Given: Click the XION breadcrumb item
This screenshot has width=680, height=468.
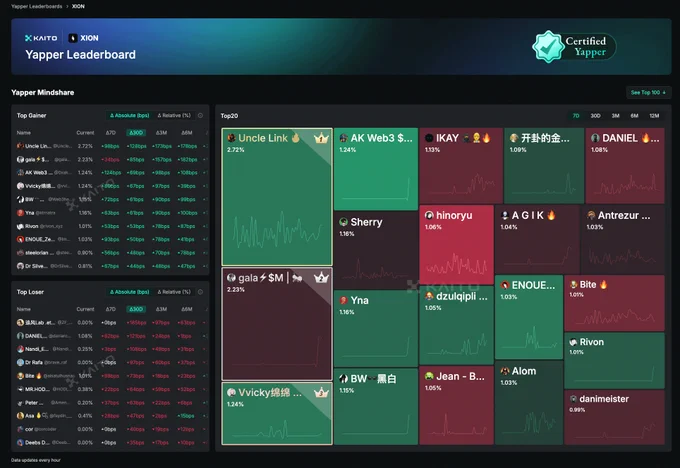Looking at the screenshot, I should (x=78, y=7).
